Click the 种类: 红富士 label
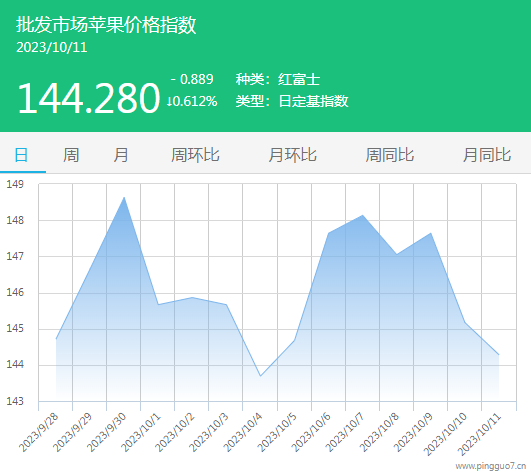 [278, 80]
